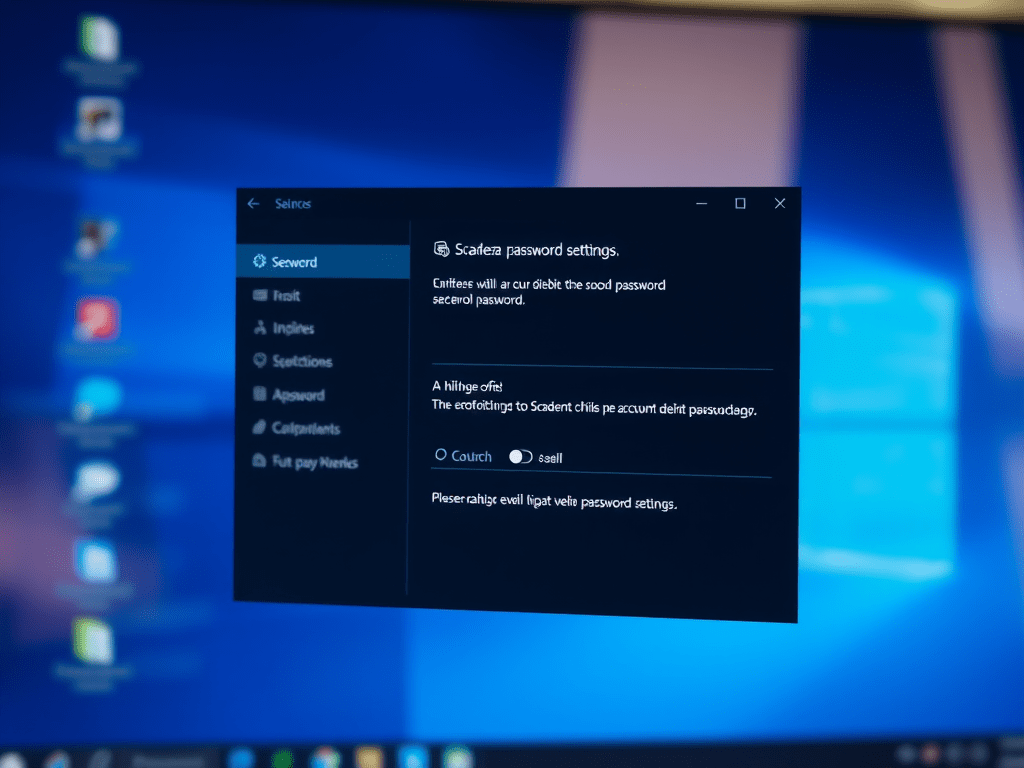
Task: Click the gear icon beside Seword
Action: click(x=258, y=262)
